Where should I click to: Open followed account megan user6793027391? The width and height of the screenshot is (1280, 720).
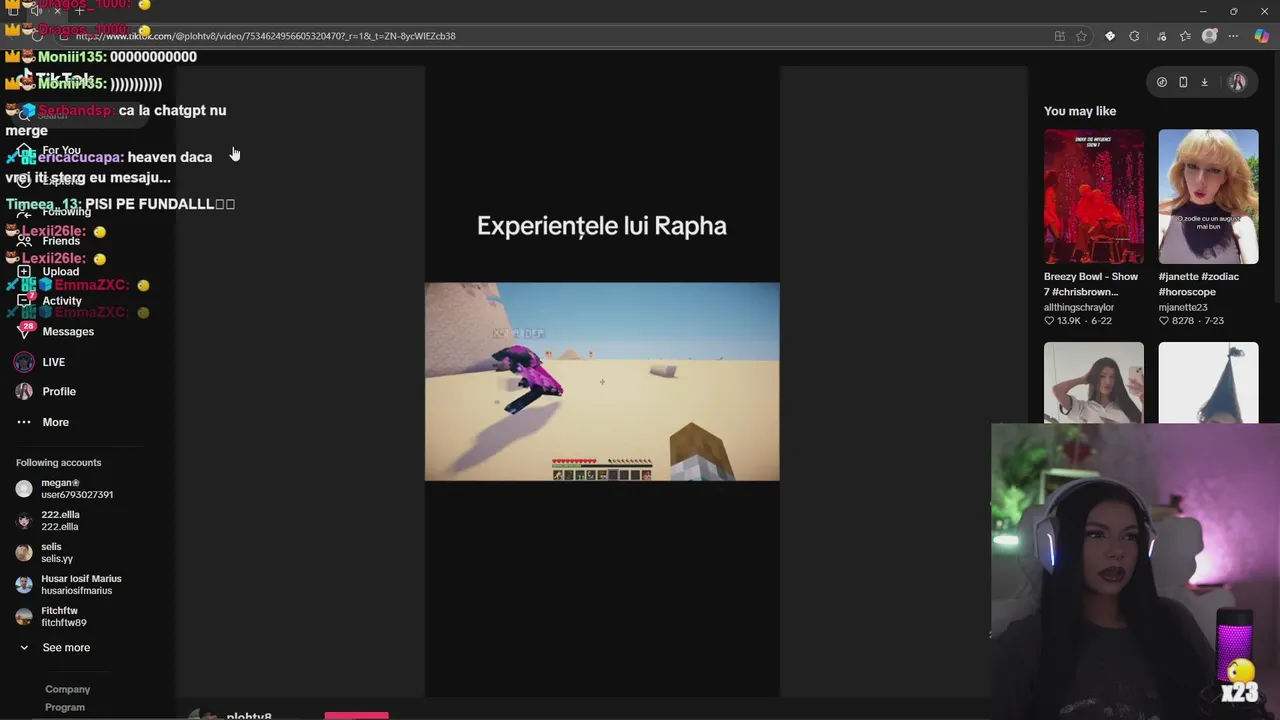click(x=65, y=489)
